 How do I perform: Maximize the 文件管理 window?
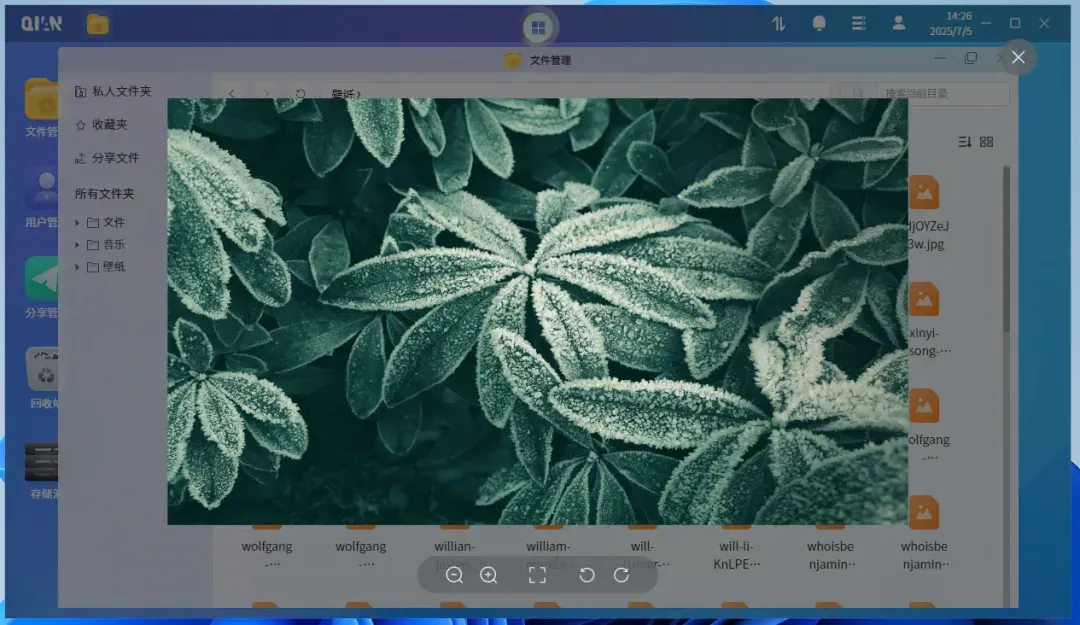point(970,59)
